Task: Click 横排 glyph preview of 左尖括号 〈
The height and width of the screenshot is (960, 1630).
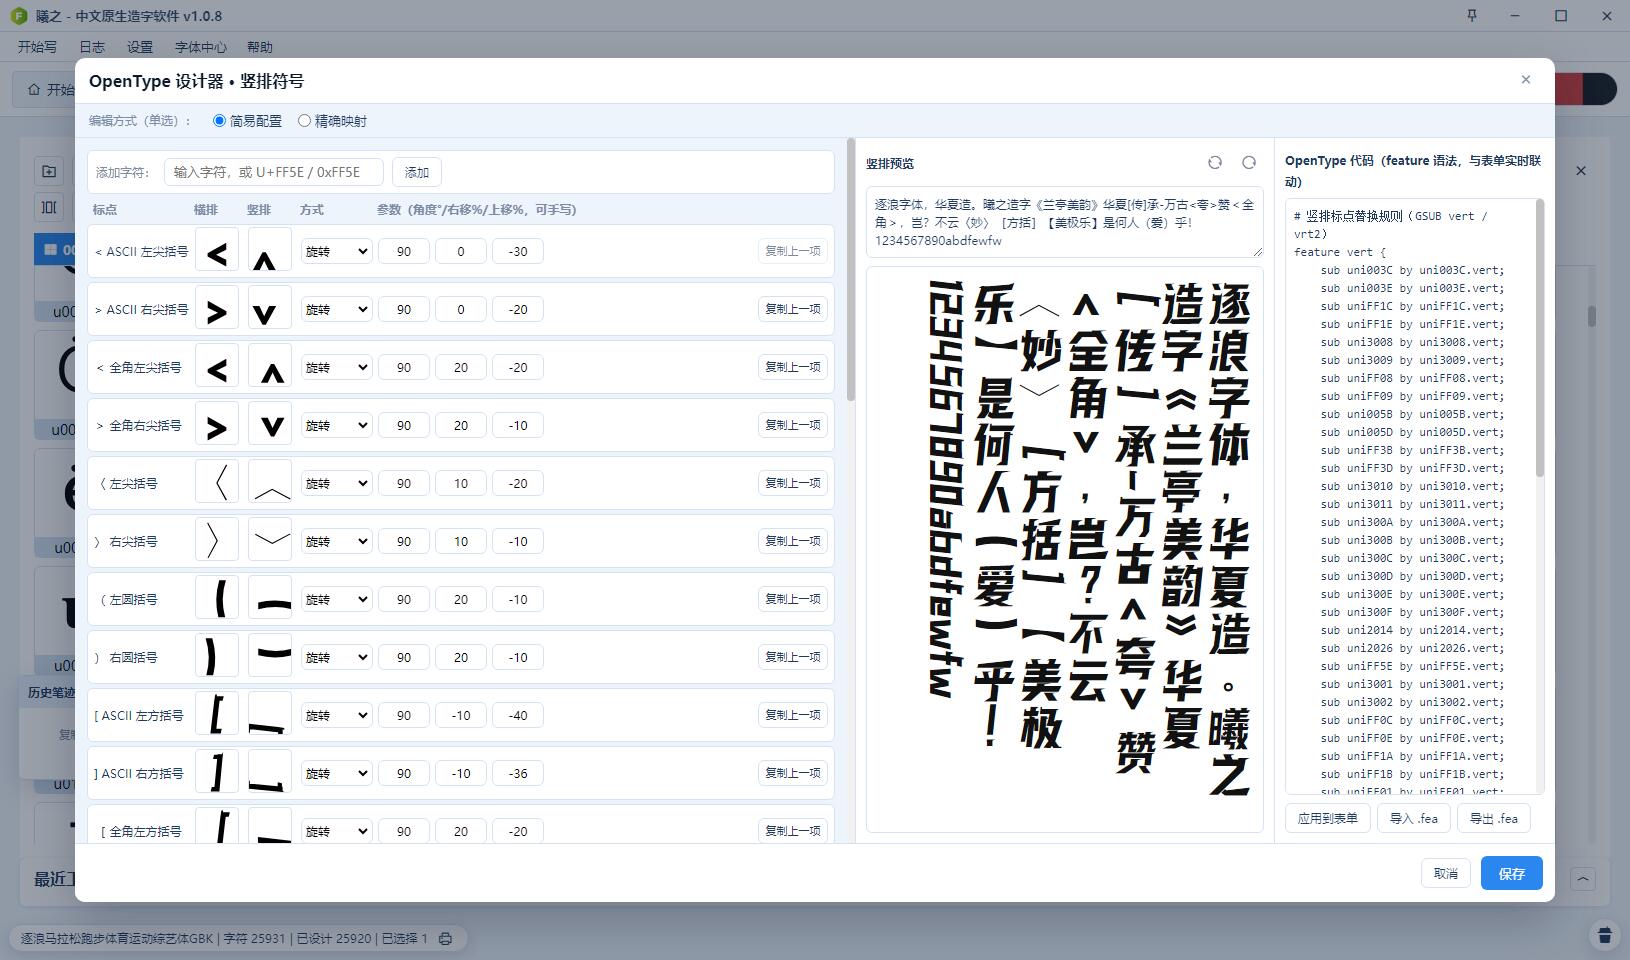Action: (217, 483)
